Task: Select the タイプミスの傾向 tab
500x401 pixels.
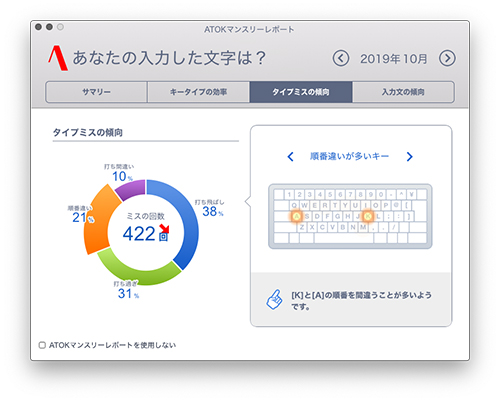Action: click(x=301, y=92)
